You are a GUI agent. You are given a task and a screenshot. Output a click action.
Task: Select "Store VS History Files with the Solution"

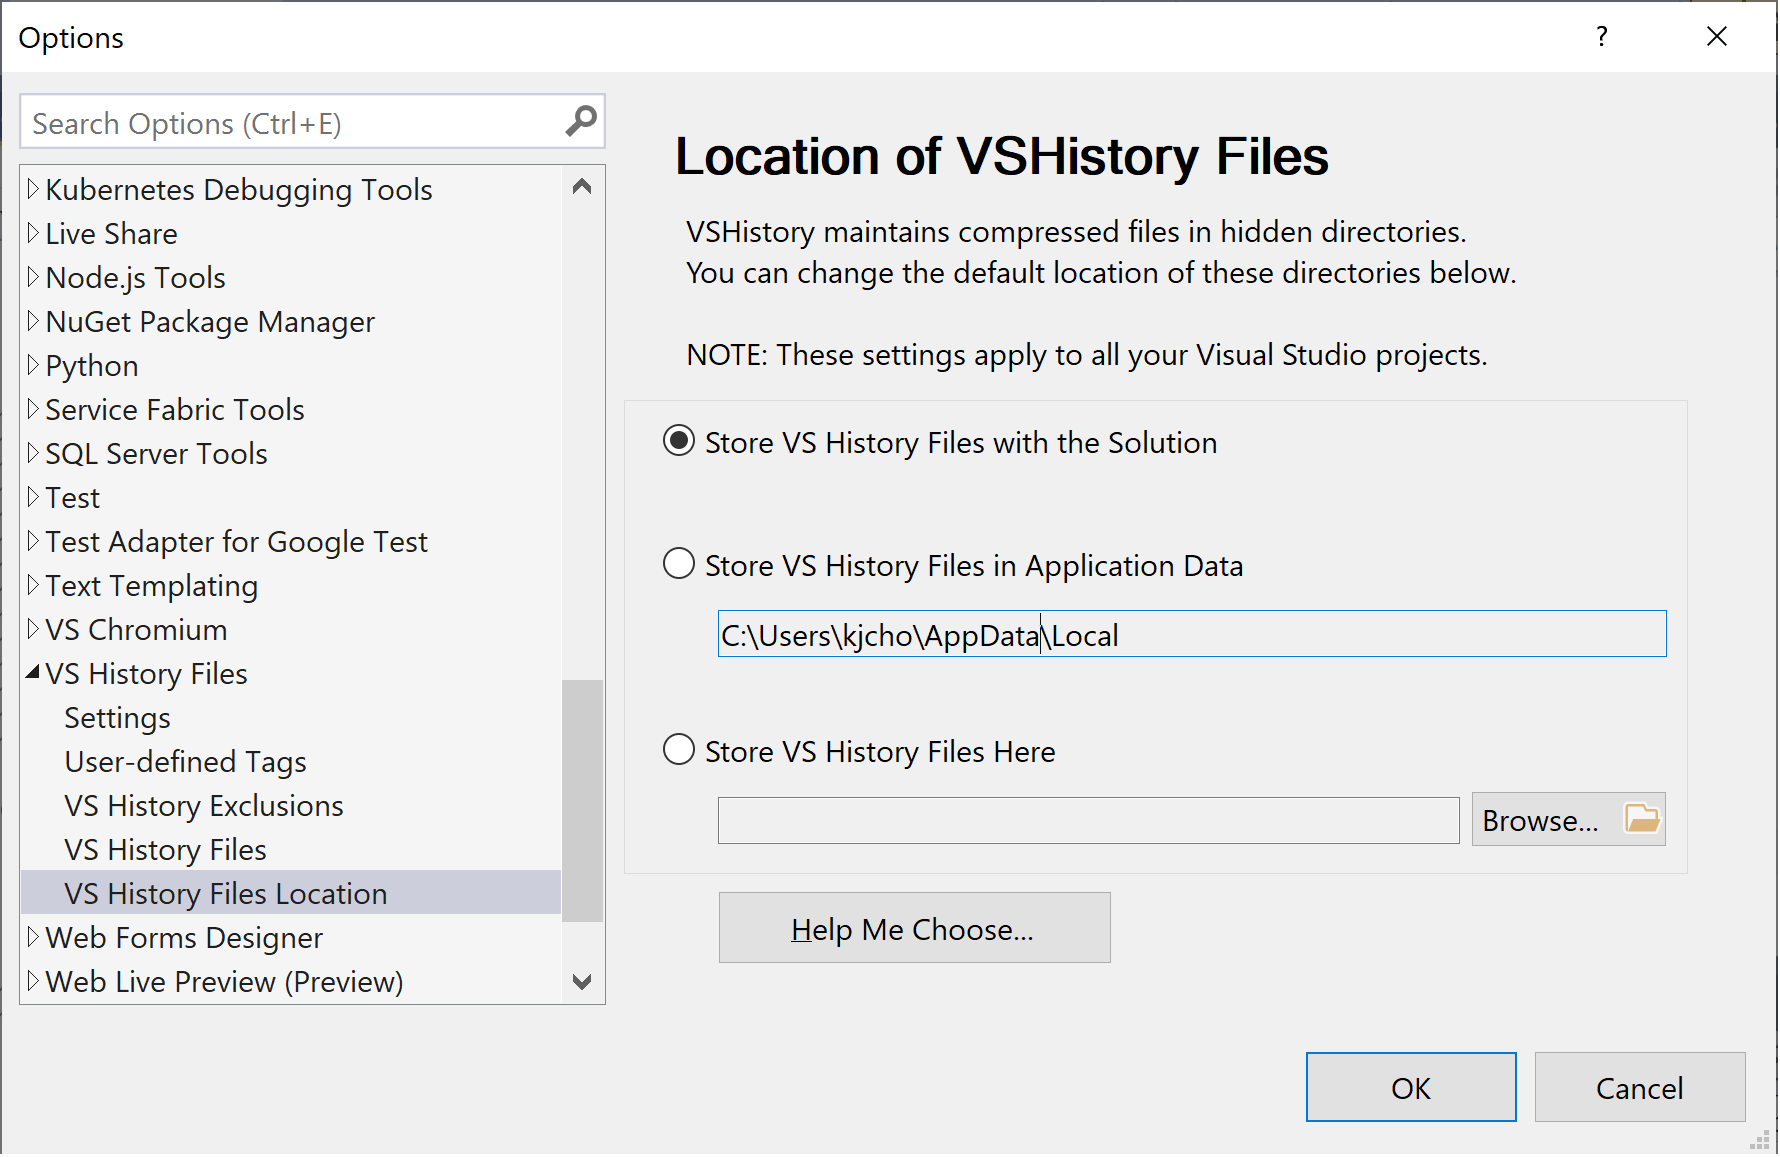[x=679, y=441]
